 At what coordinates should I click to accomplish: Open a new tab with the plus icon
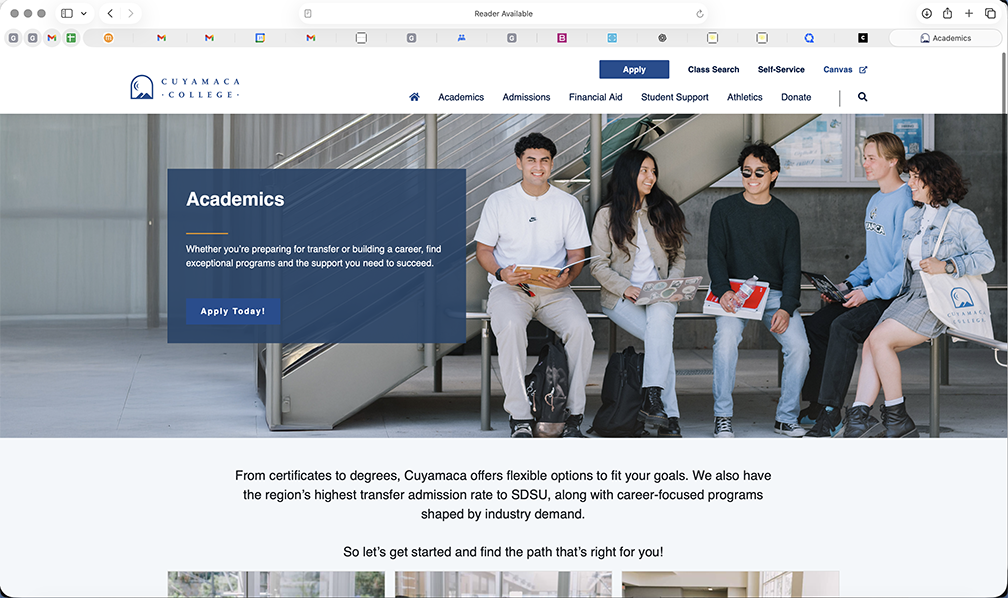tap(969, 13)
